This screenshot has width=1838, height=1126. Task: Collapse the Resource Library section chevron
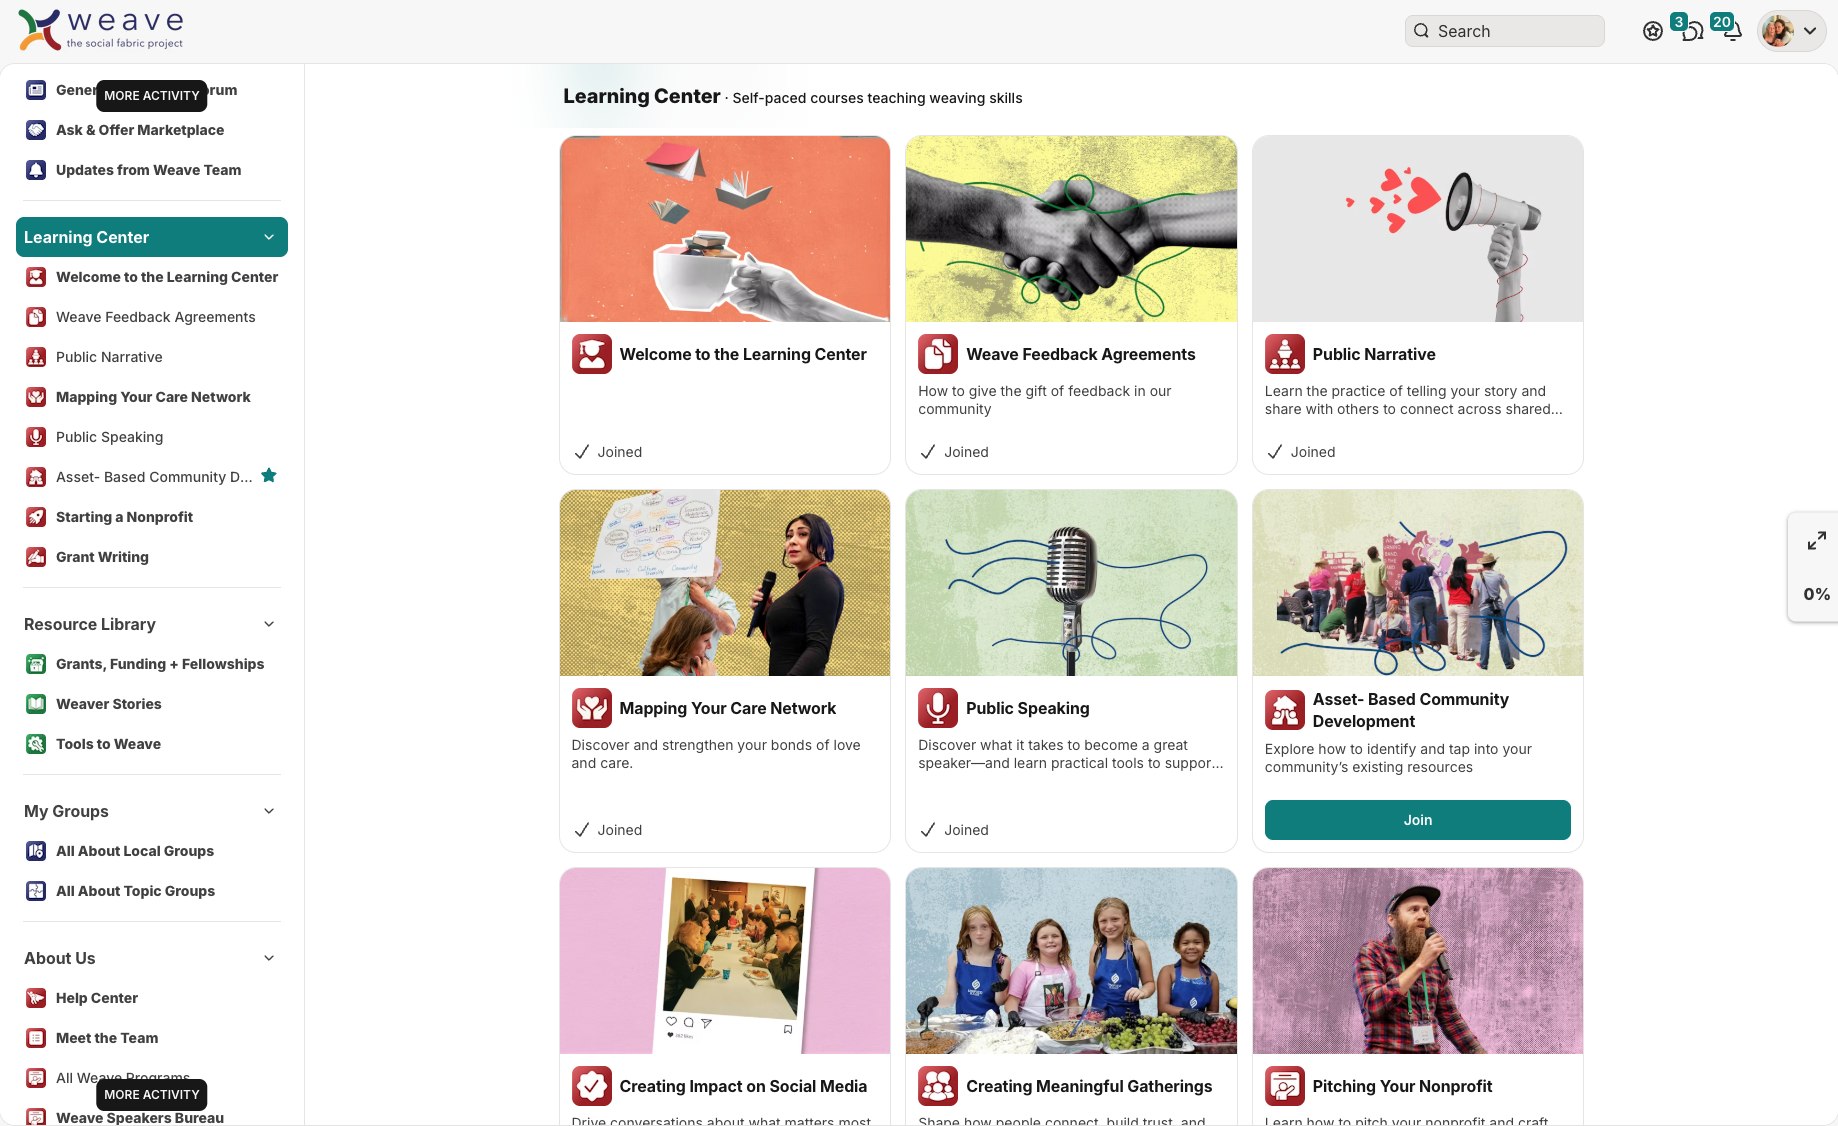tap(268, 624)
